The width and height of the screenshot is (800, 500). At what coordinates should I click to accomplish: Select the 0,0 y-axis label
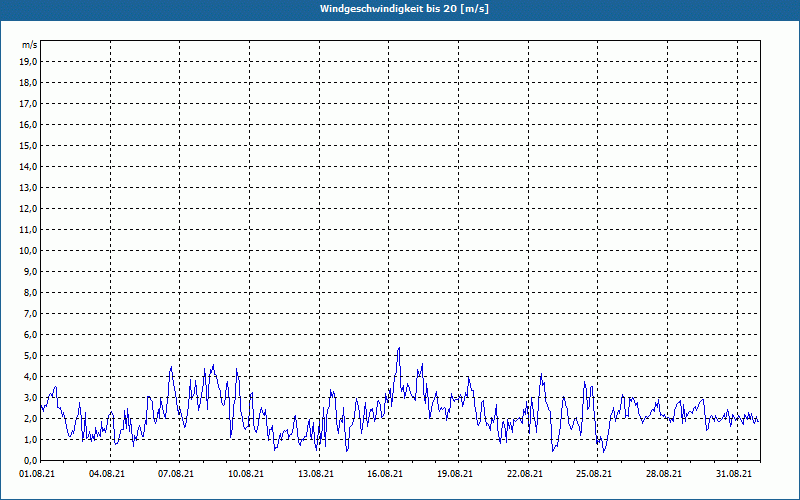tap(30, 461)
